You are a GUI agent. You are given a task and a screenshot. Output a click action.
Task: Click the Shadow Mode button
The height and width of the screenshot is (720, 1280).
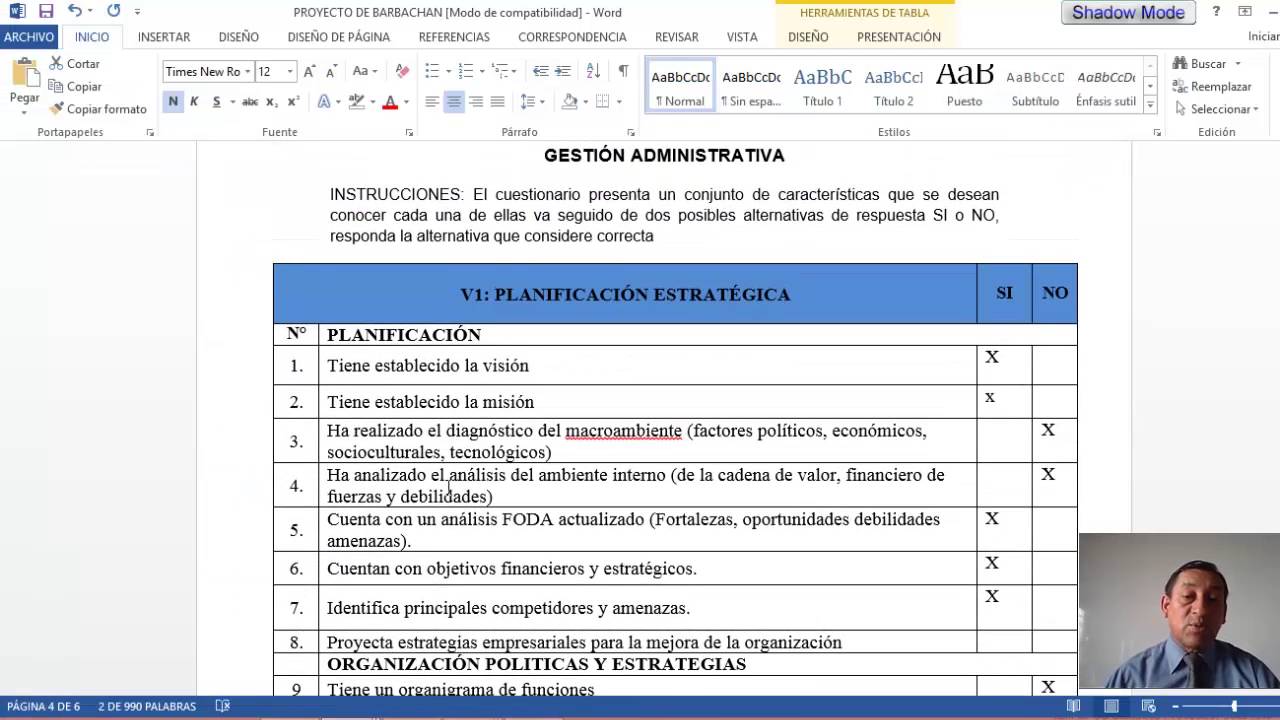point(1128,13)
